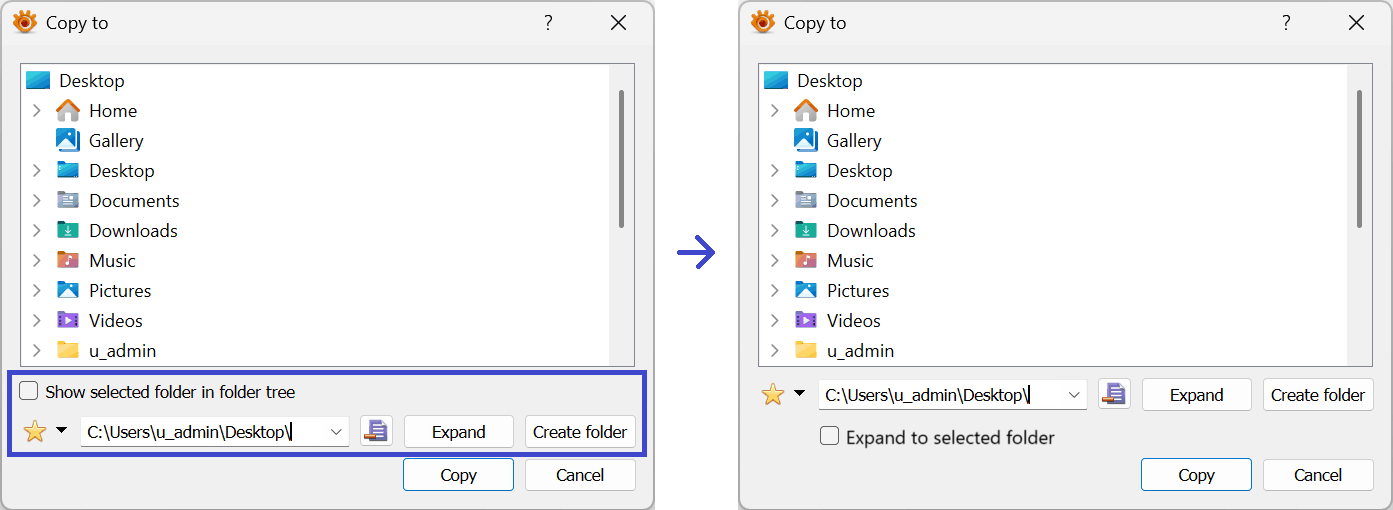This screenshot has height=510, width=1393.
Task: Expand the Music node in left dialog
Action: [37, 260]
